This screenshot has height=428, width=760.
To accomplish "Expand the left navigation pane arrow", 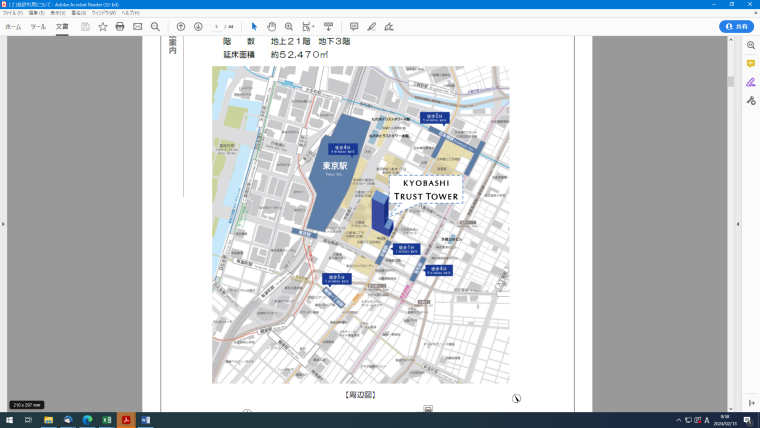I will tap(3, 224).
